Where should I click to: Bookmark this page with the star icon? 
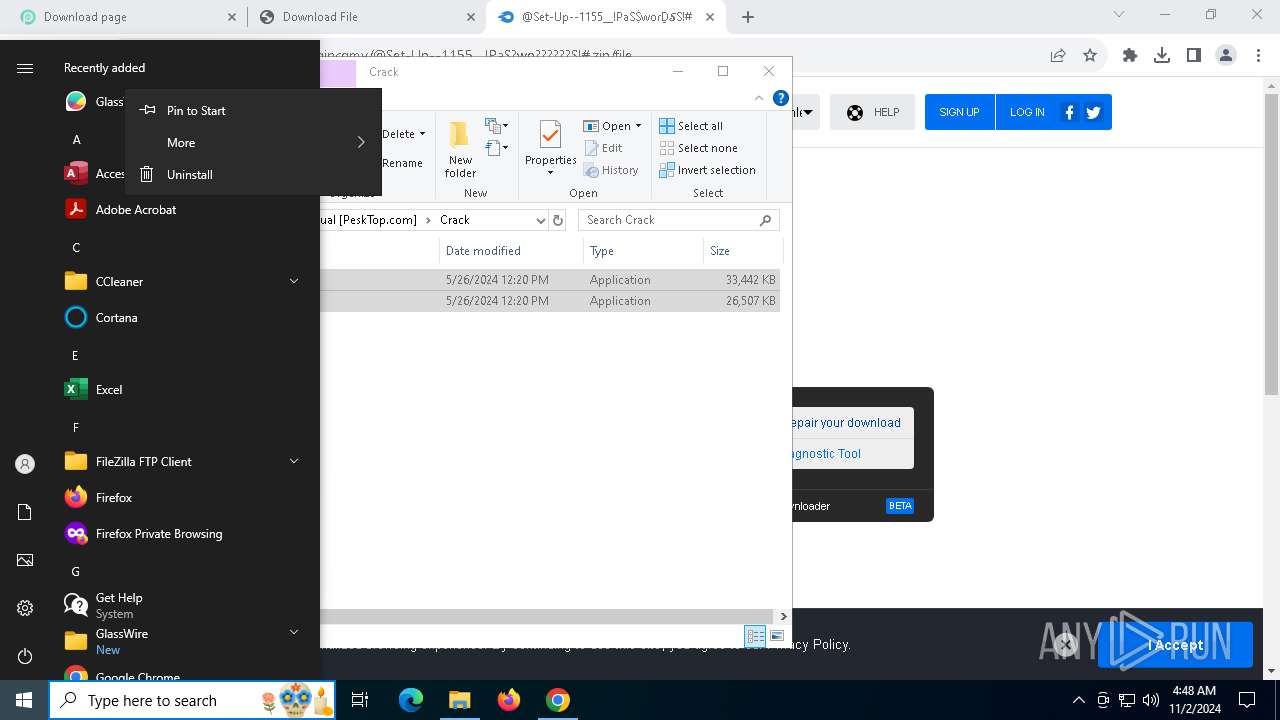[x=1090, y=55]
